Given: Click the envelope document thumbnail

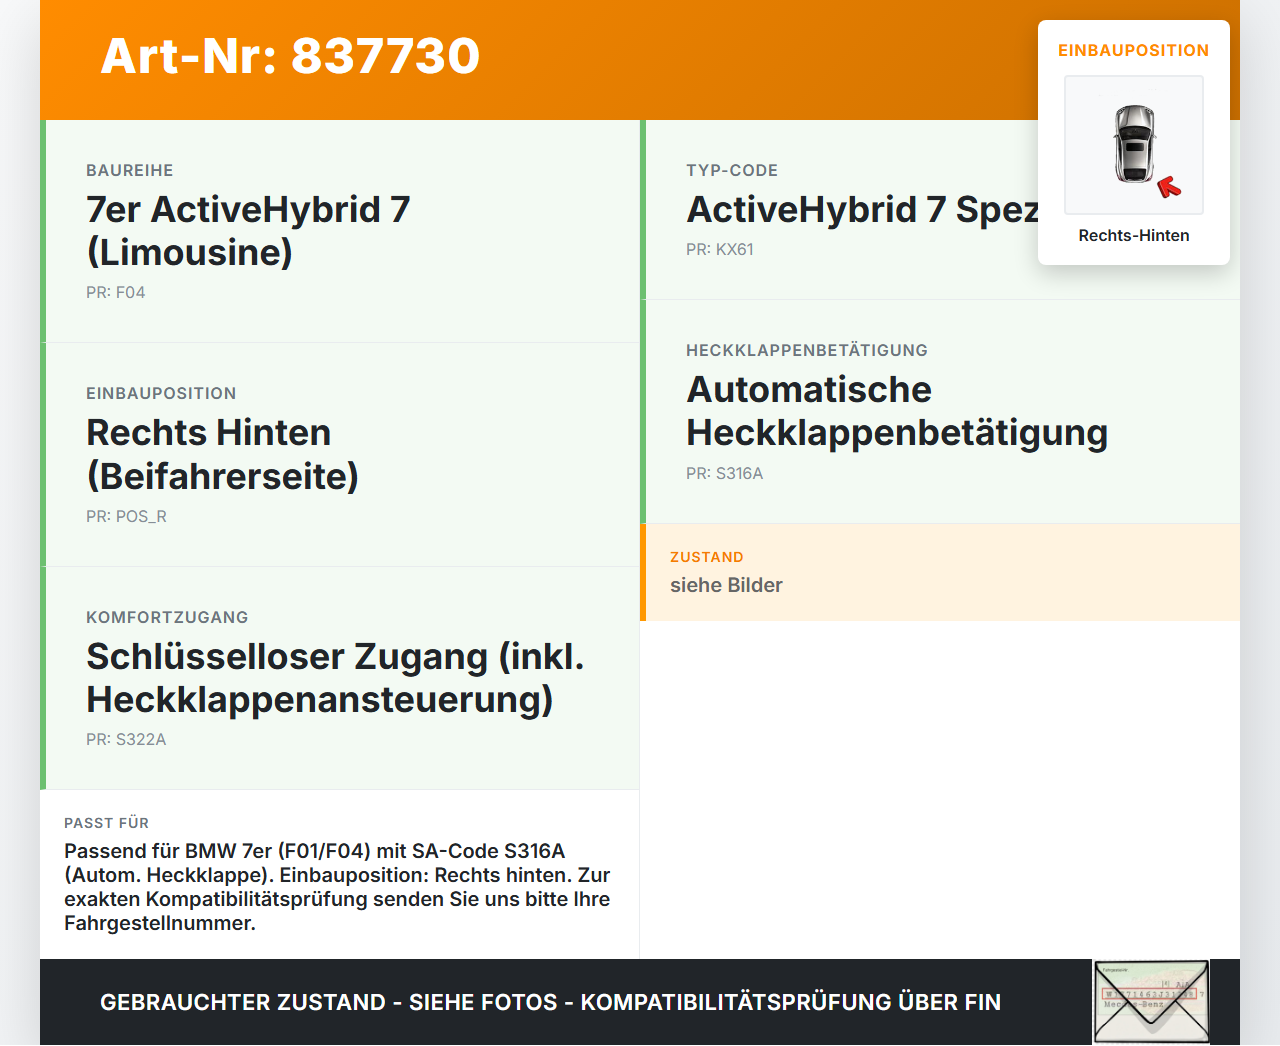Looking at the screenshot, I should click(x=1151, y=1002).
